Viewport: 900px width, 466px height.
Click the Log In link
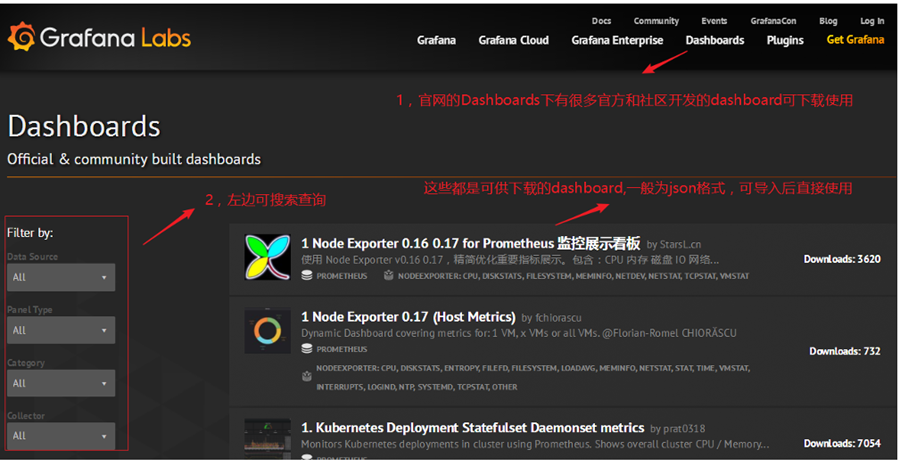click(x=872, y=21)
